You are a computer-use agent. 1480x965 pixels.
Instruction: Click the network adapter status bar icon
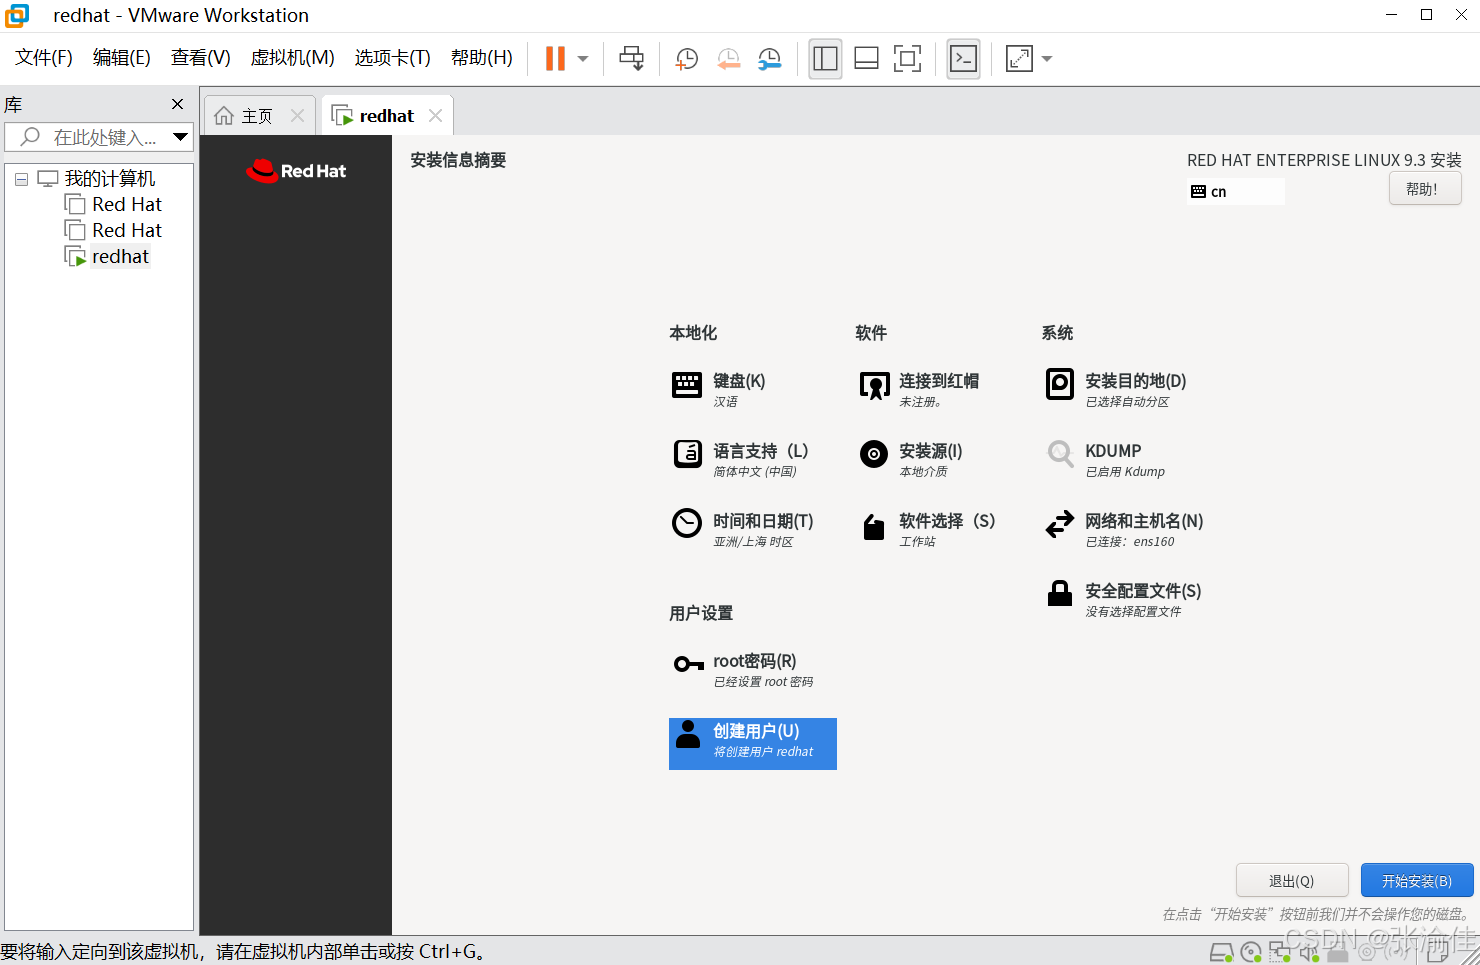pyautogui.click(x=1280, y=953)
